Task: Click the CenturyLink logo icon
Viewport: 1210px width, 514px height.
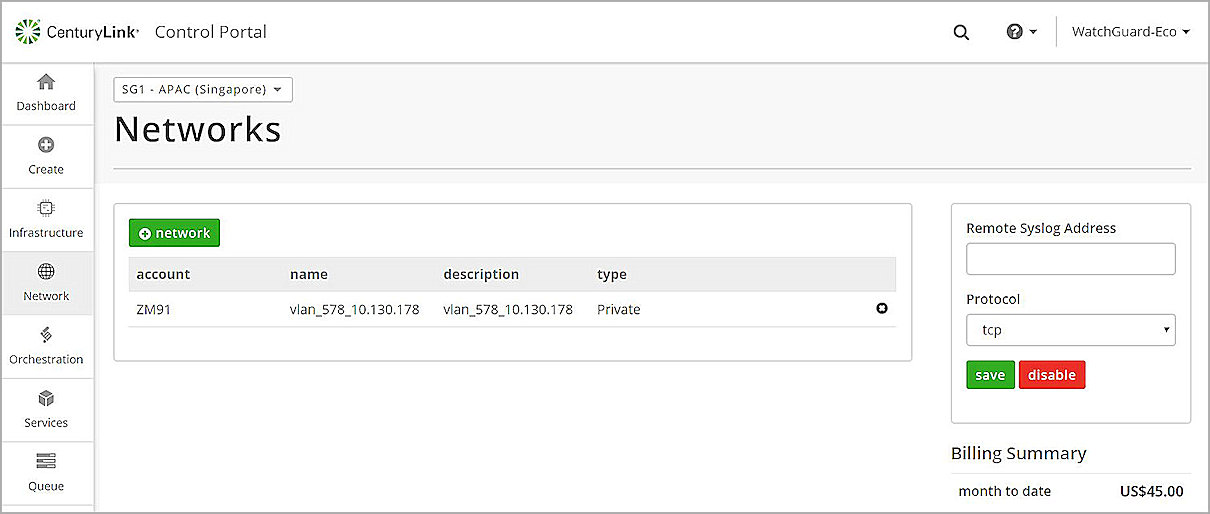Action: 29,32
